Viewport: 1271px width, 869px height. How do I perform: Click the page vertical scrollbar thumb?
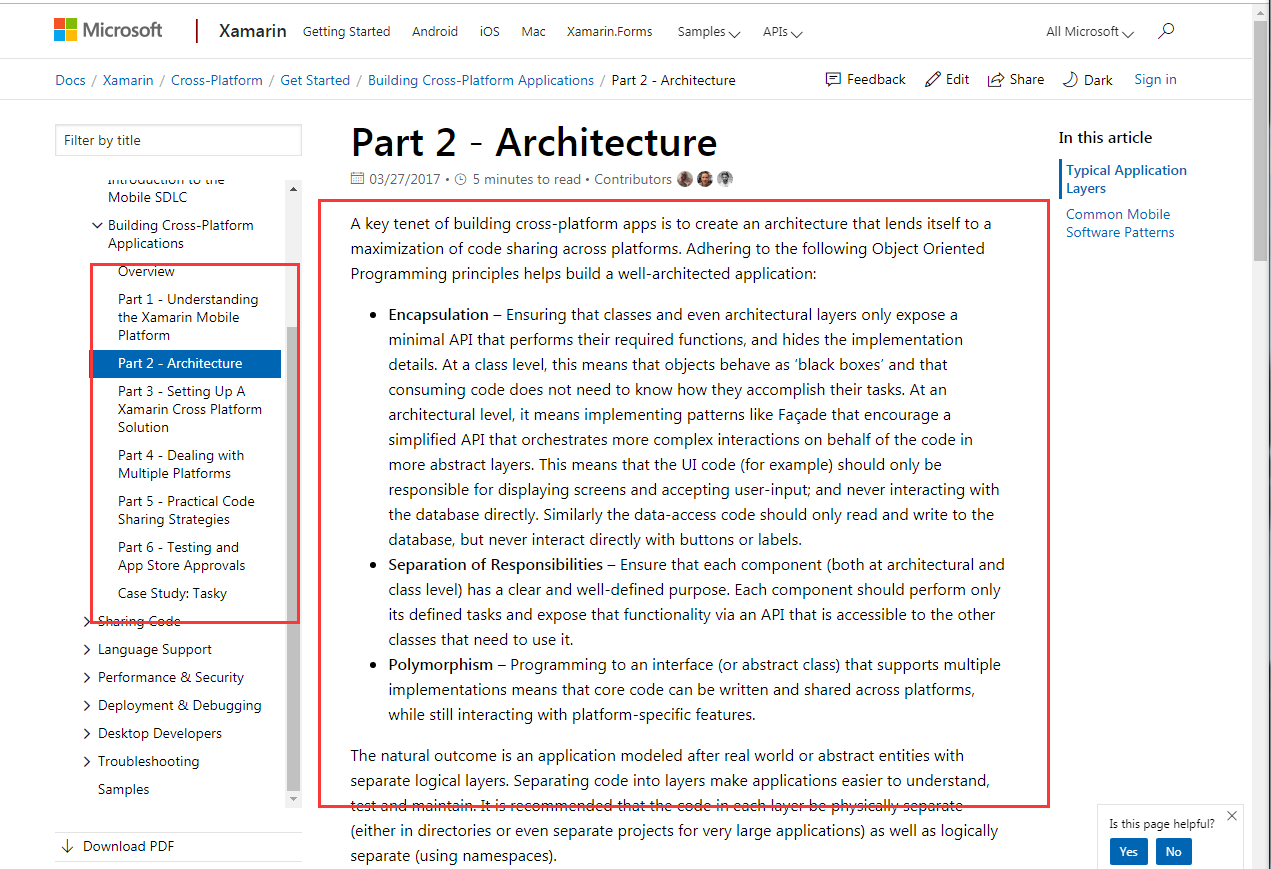(x=1260, y=140)
